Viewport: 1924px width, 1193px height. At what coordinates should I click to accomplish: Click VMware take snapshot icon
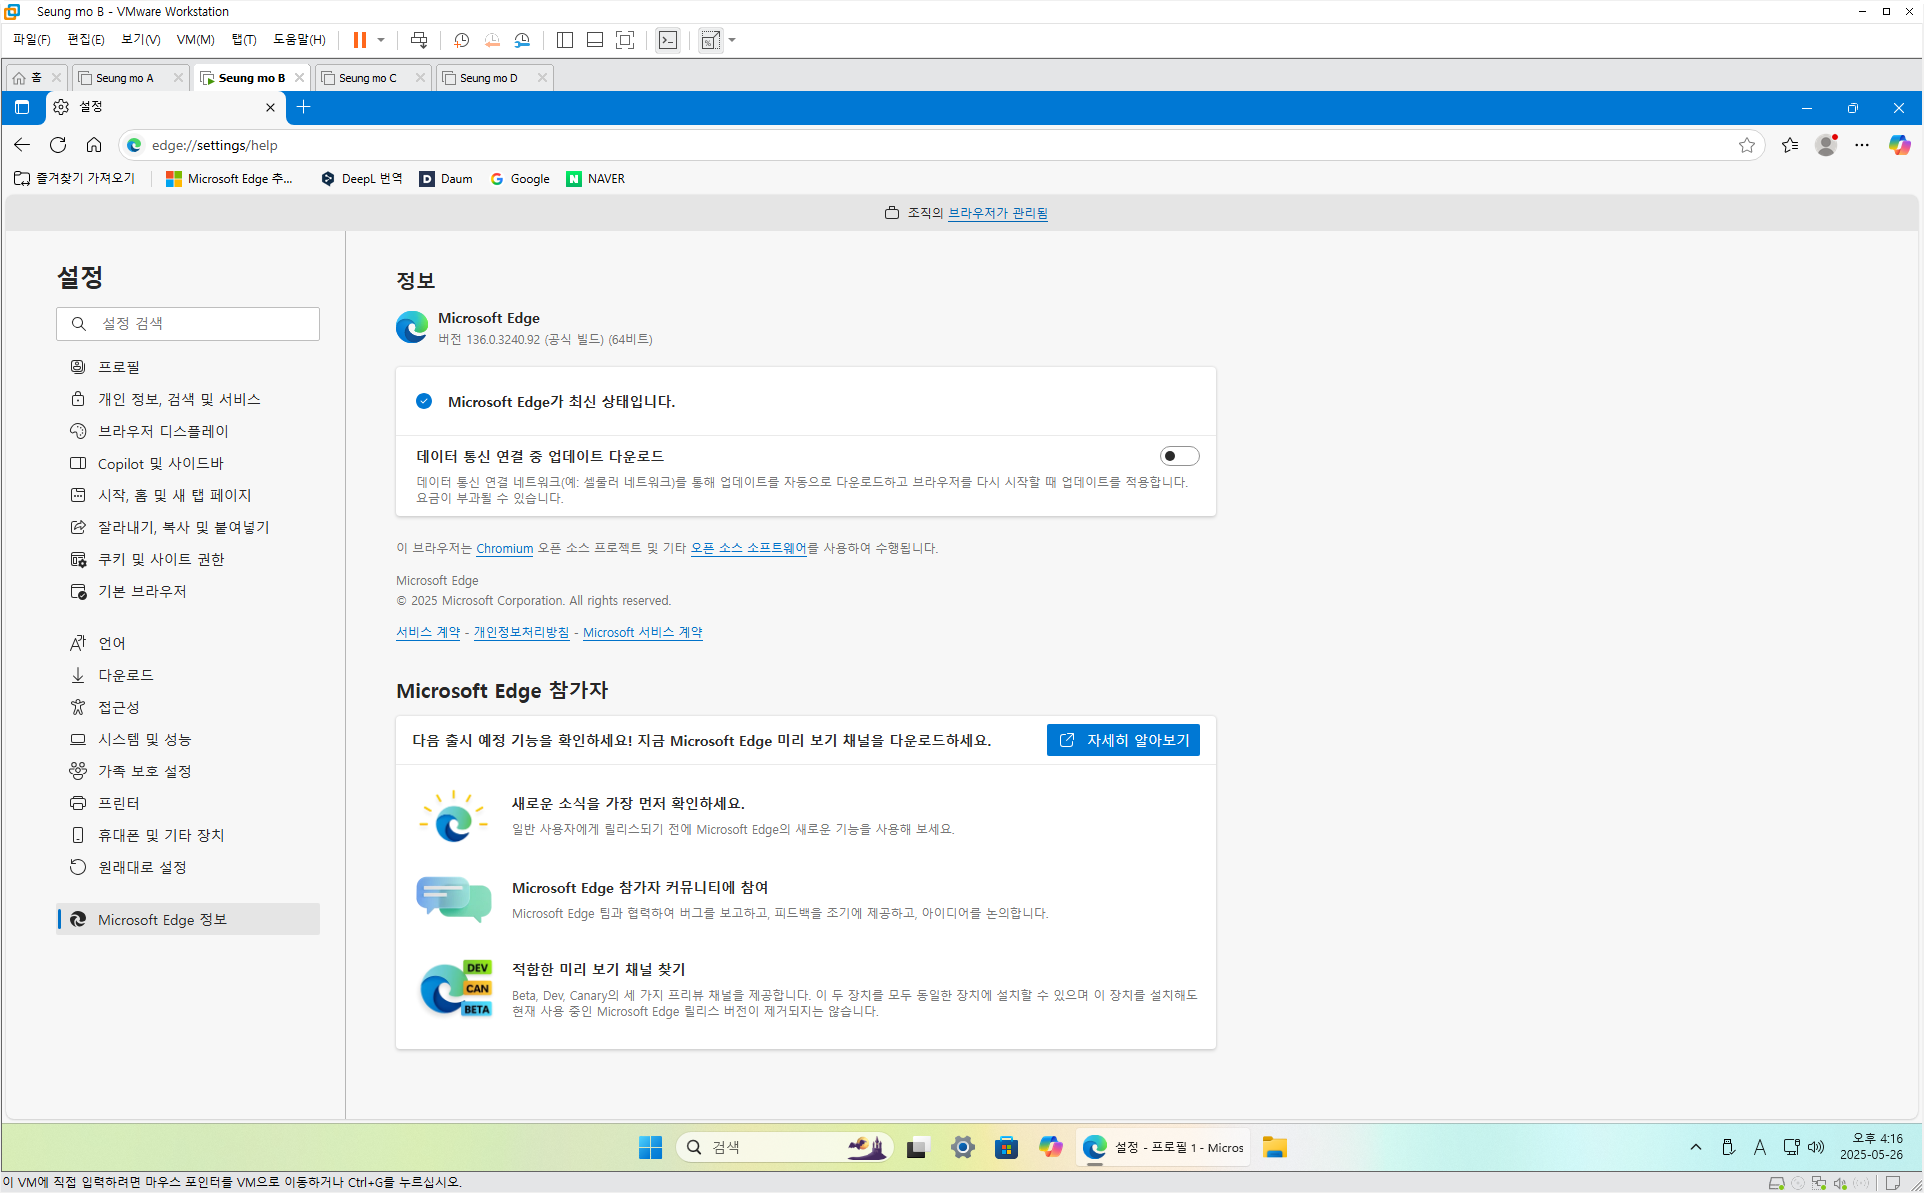click(461, 40)
